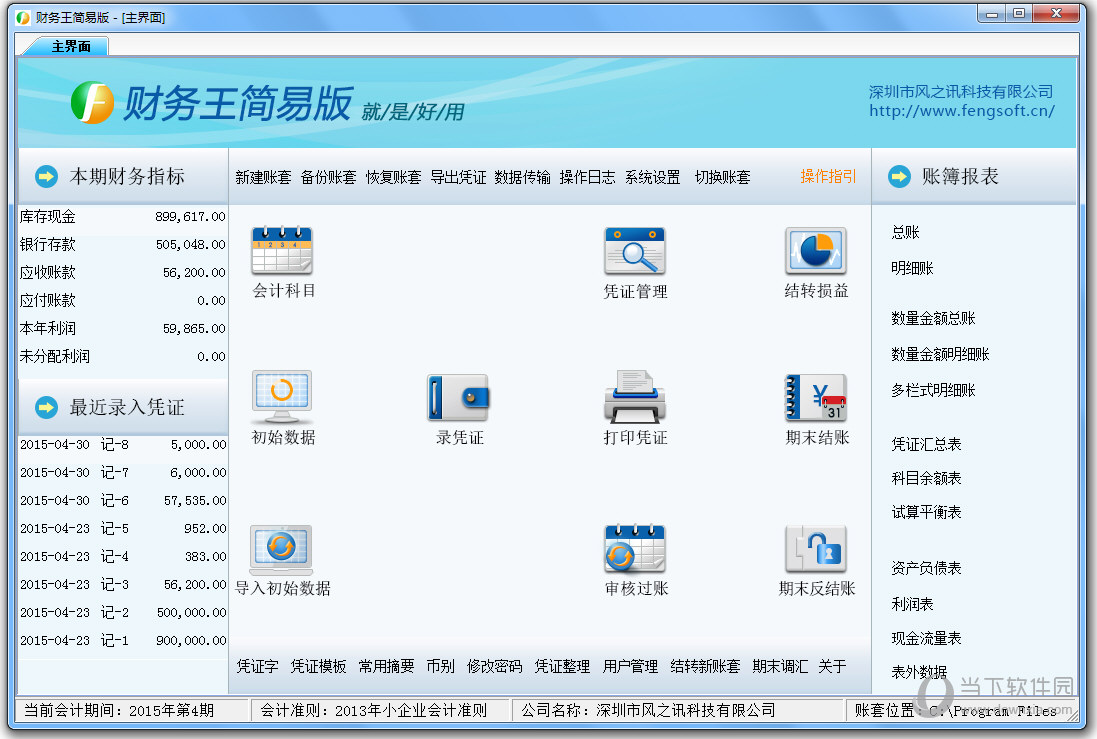Viewport: 1097px width, 739px height.
Task: Open the 表外数据 report
Action: [x=919, y=673]
